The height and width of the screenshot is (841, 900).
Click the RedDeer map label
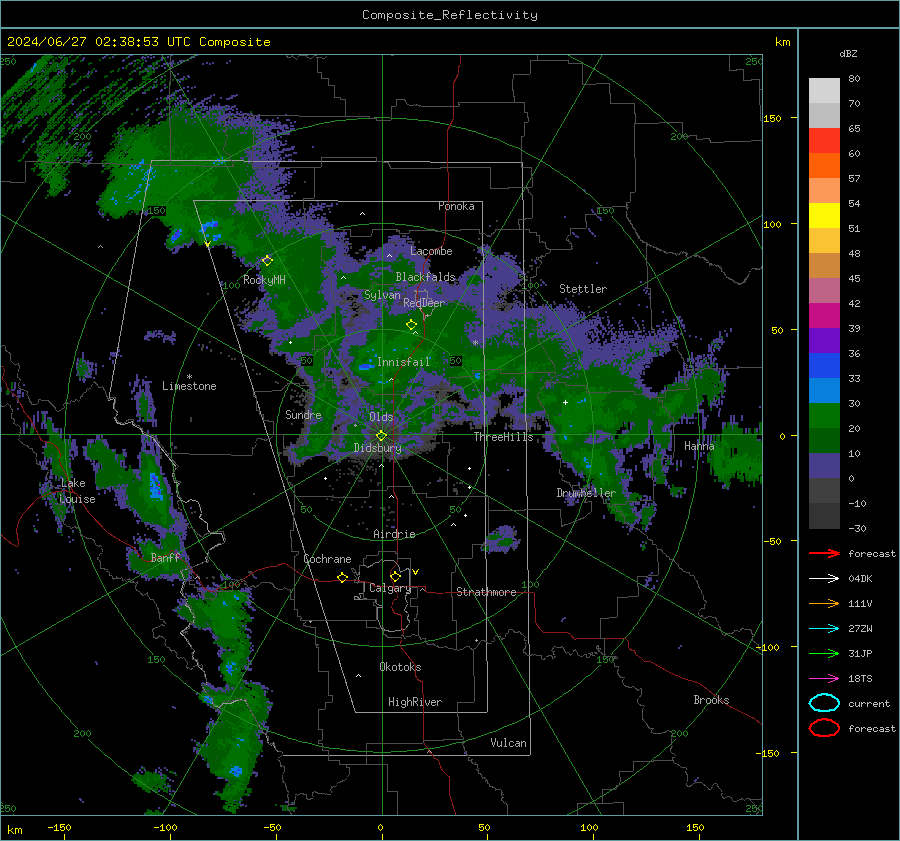tap(424, 303)
